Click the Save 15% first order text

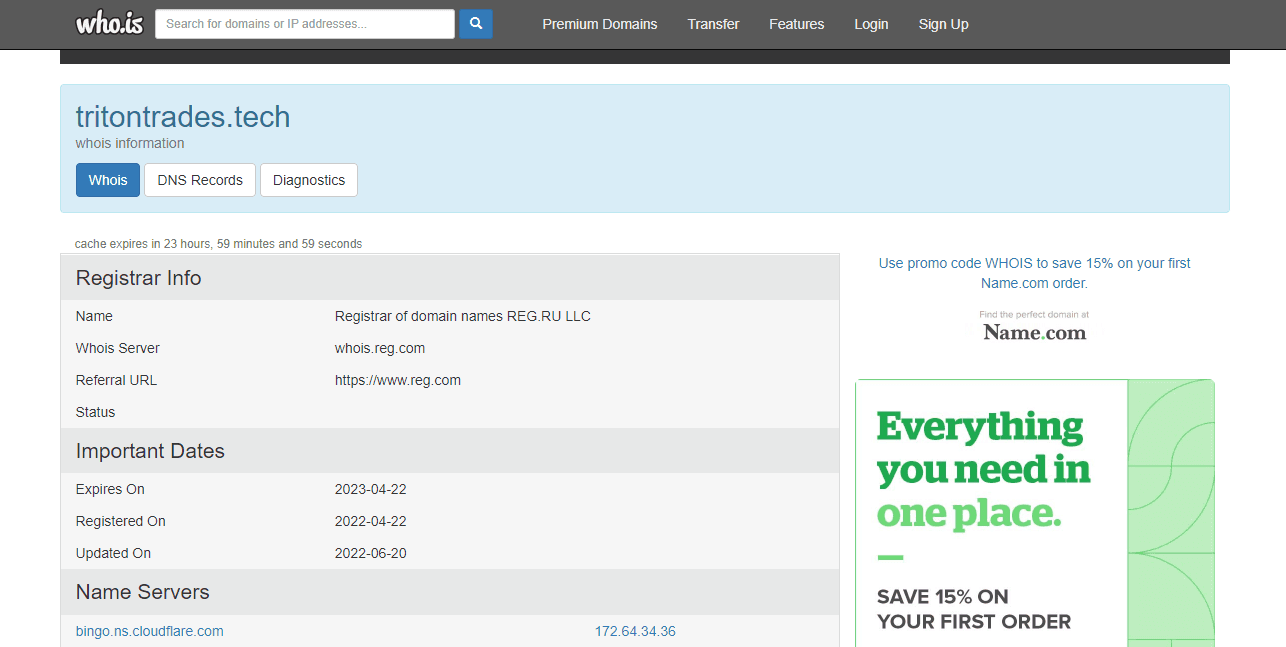(973, 609)
